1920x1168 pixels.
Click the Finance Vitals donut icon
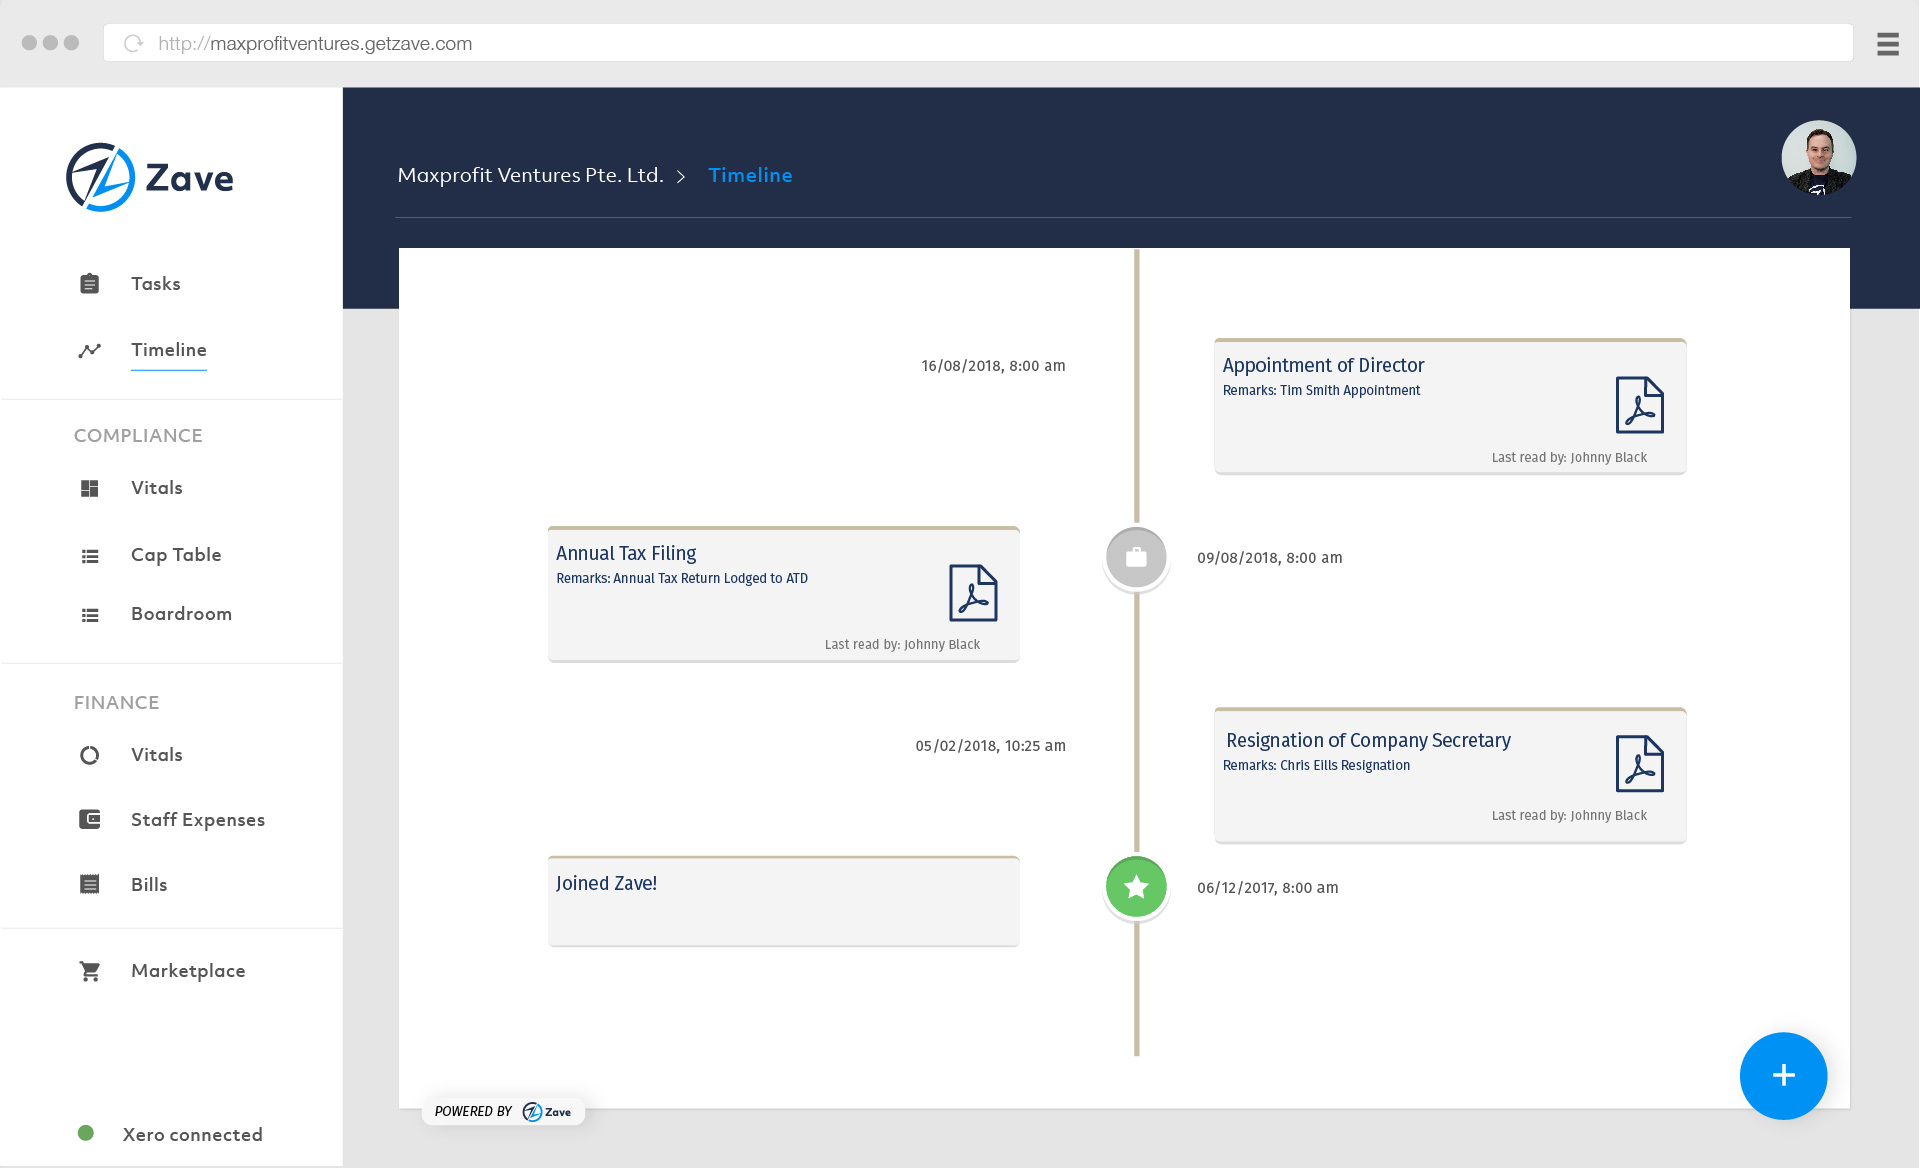(x=89, y=755)
